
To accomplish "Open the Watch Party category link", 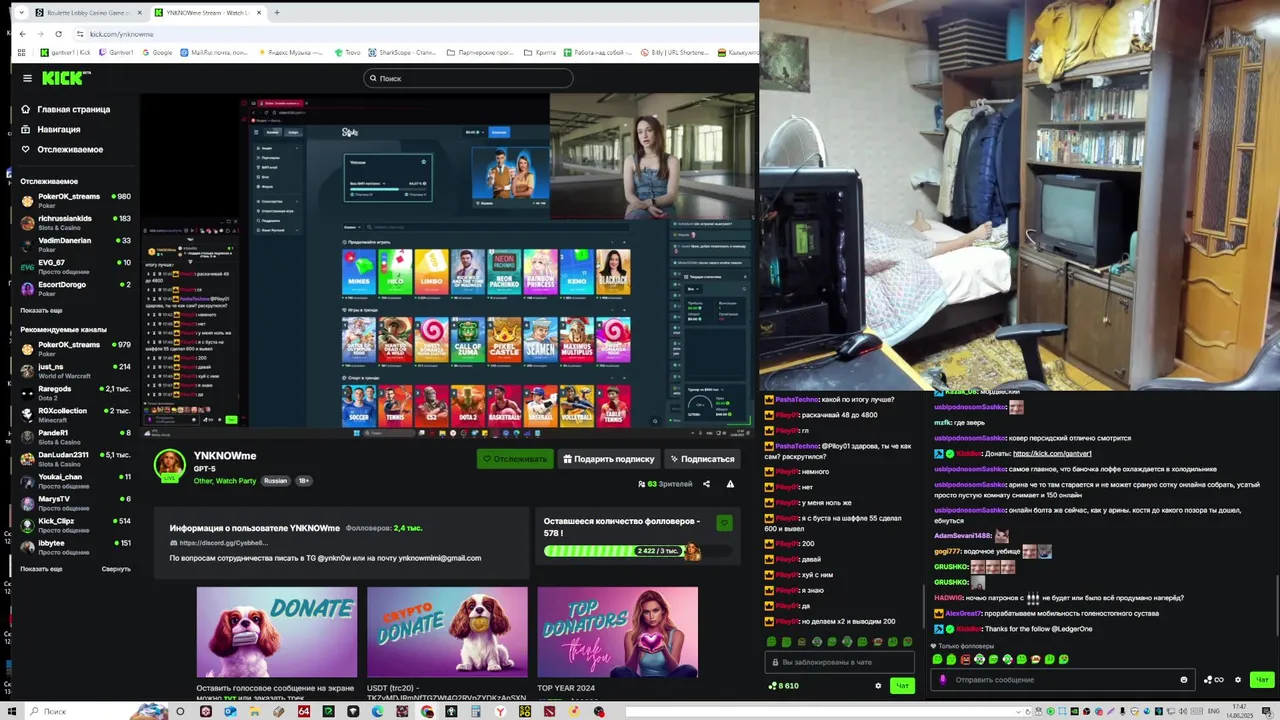I will [x=238, y=481].
